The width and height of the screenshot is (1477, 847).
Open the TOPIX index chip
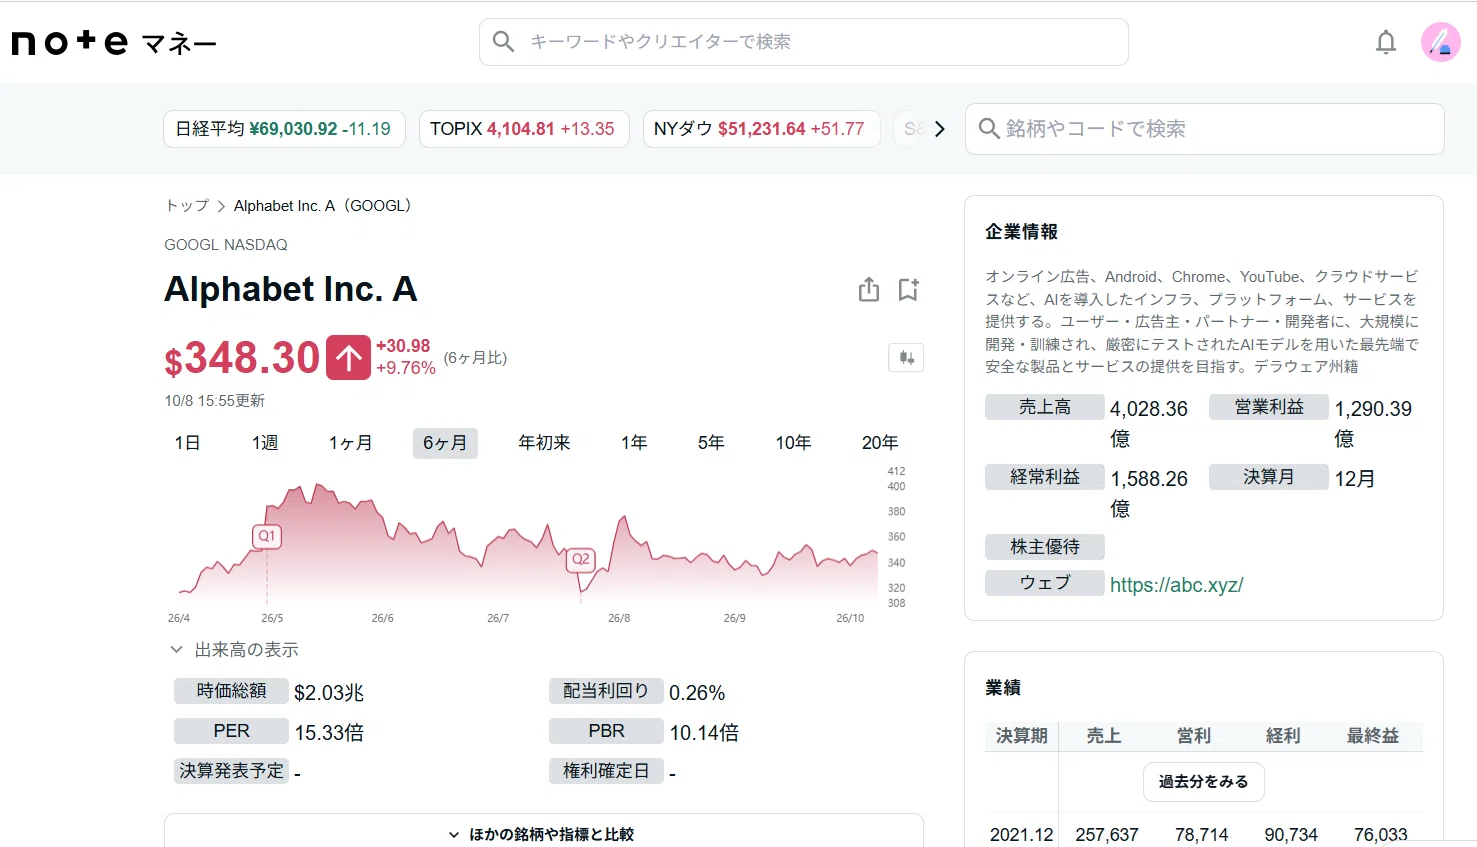pyautogui.click(x=523, y=129)
